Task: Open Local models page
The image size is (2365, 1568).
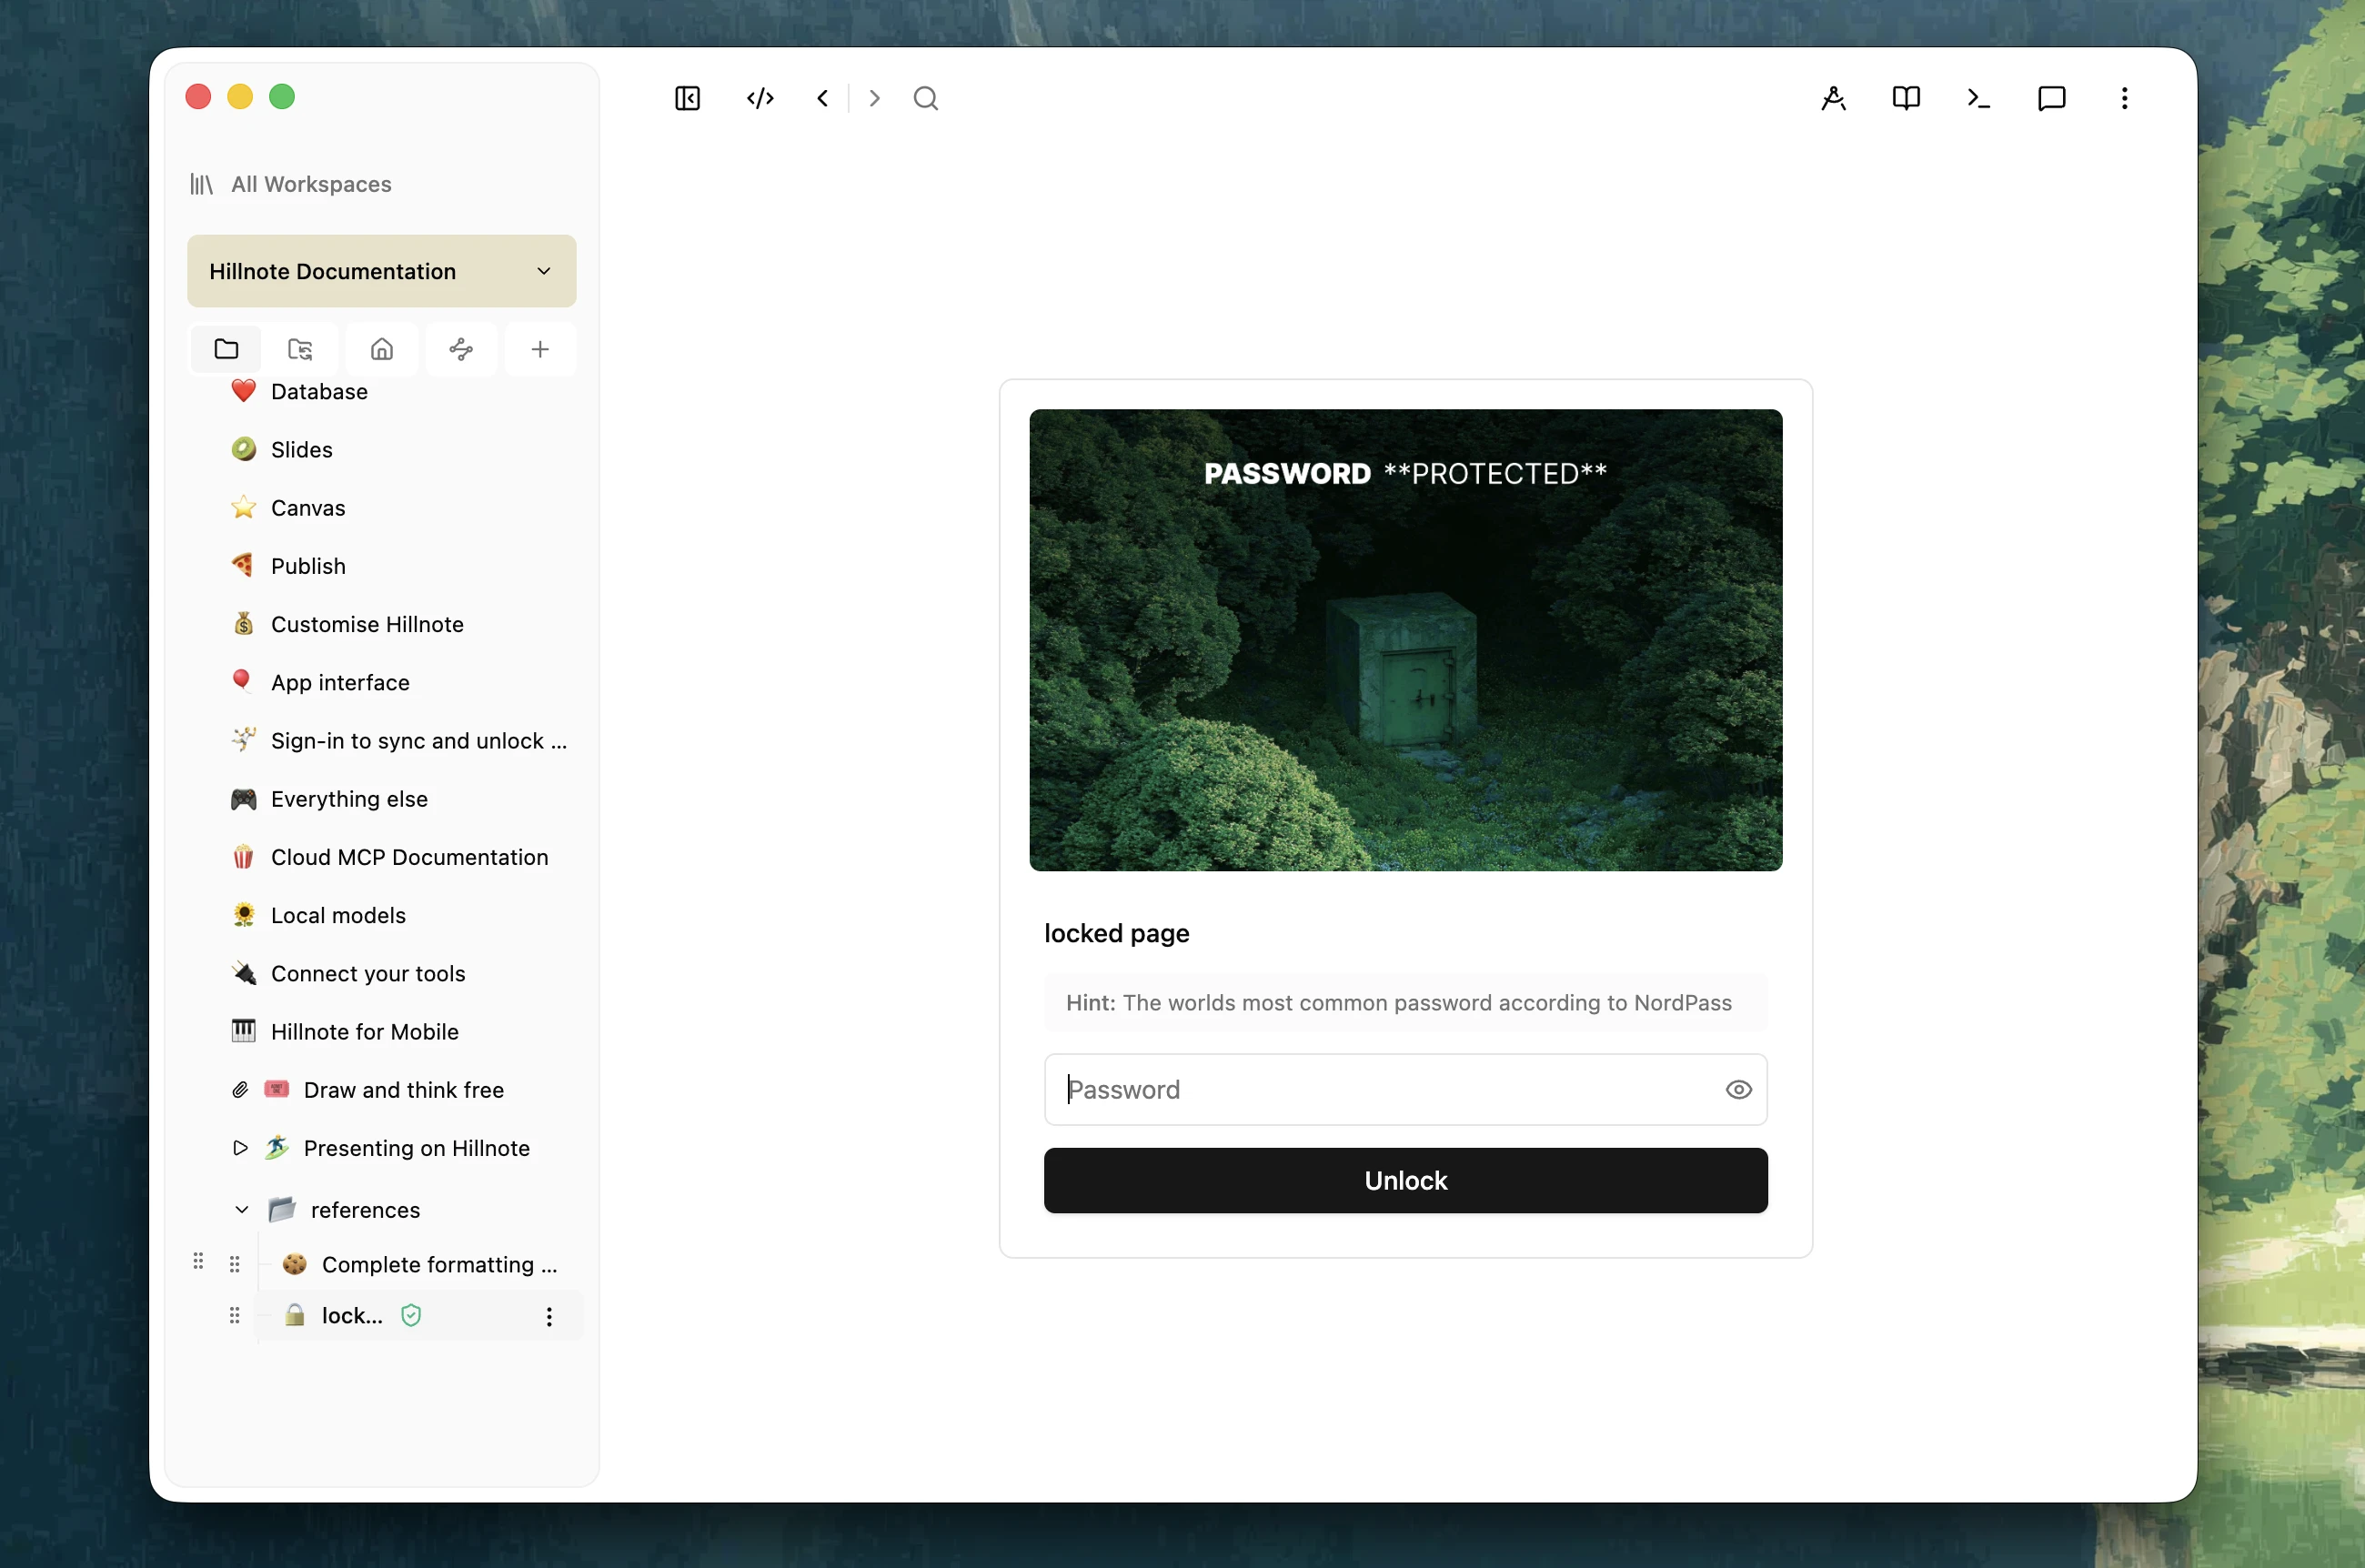Action: pyautogui.click(x=338, y=915)
